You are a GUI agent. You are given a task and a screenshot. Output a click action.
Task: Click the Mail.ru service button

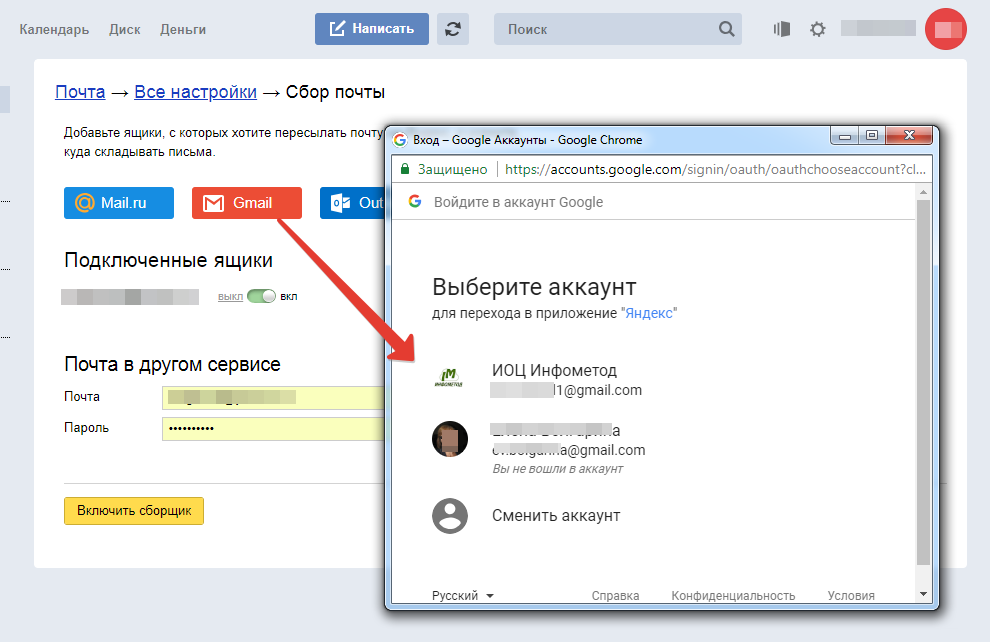[119, 203]
